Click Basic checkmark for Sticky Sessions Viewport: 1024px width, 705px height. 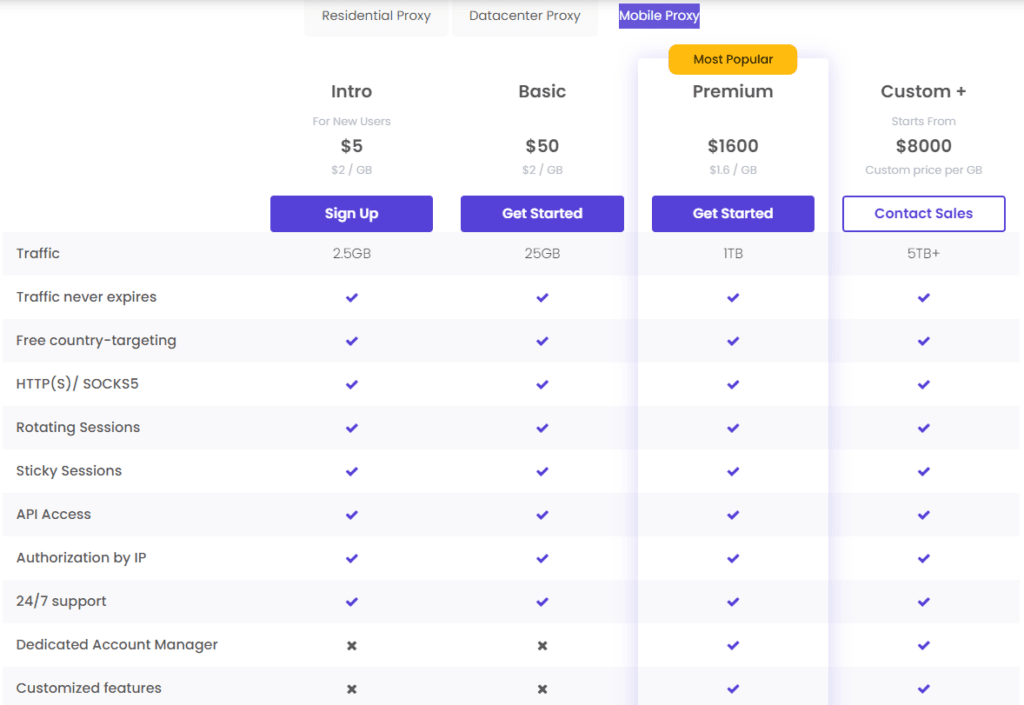pyautogui.click(x=542, y=471)
